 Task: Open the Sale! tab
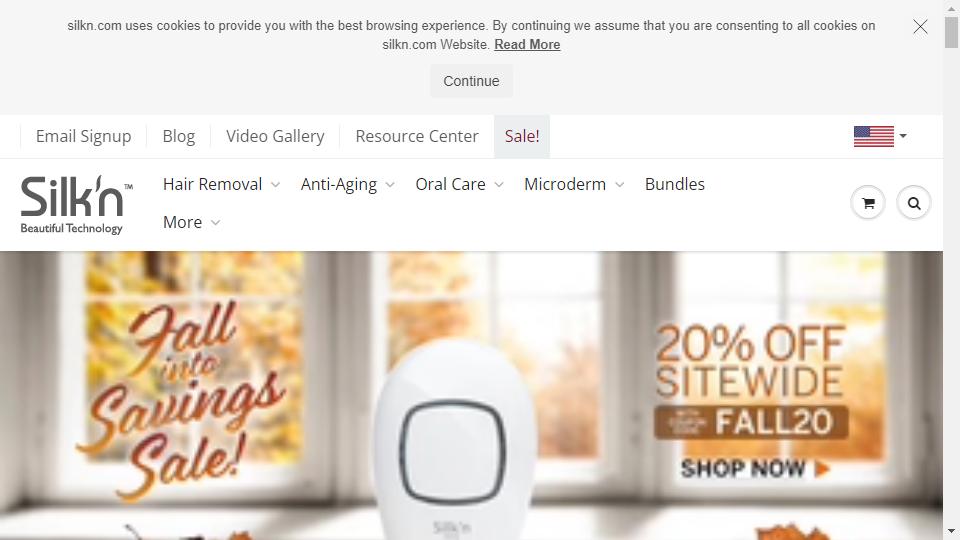pyautogui.click(x=522, y=136)
